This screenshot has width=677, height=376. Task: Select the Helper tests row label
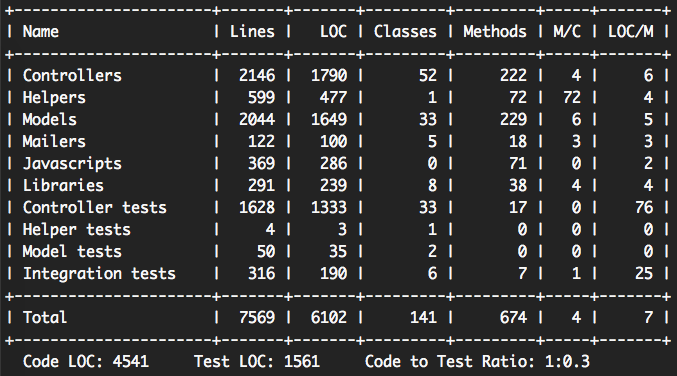[x=76, y=230]
